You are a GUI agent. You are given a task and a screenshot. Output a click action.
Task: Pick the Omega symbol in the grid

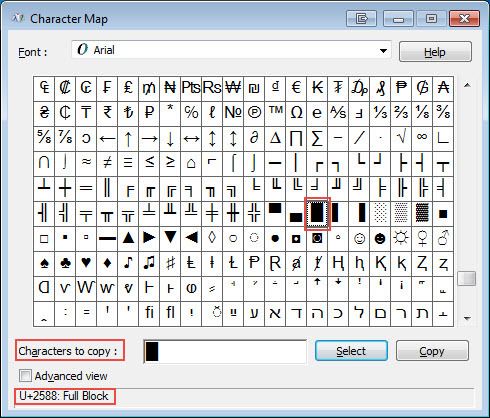point(296,113)
